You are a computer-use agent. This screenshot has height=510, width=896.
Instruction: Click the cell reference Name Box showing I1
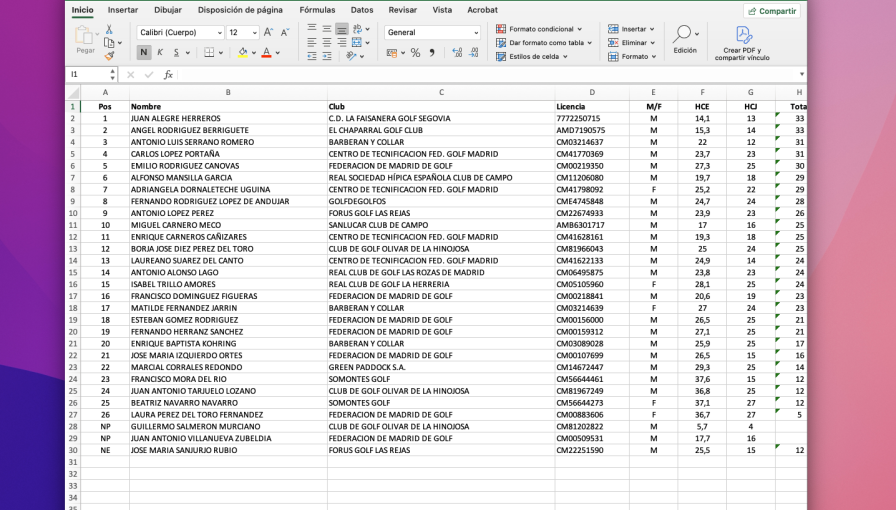pos(88,75)
